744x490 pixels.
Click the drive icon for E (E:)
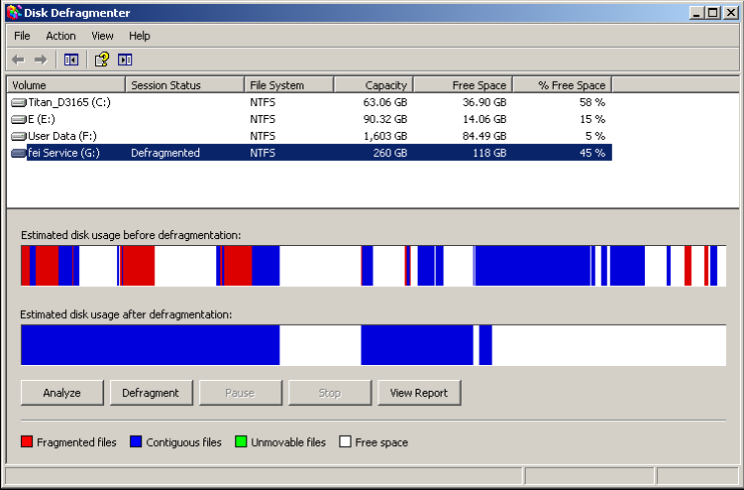(x=19, y=120)
